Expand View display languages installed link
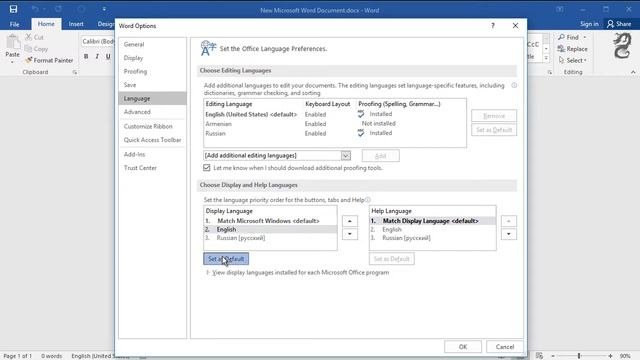 (300, 272)
